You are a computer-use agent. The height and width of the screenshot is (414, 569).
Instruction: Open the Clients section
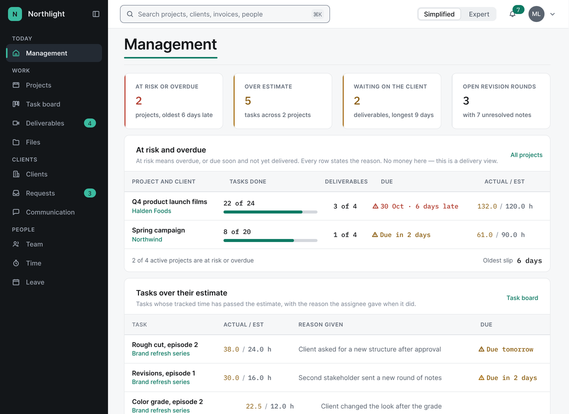(36, 175)
